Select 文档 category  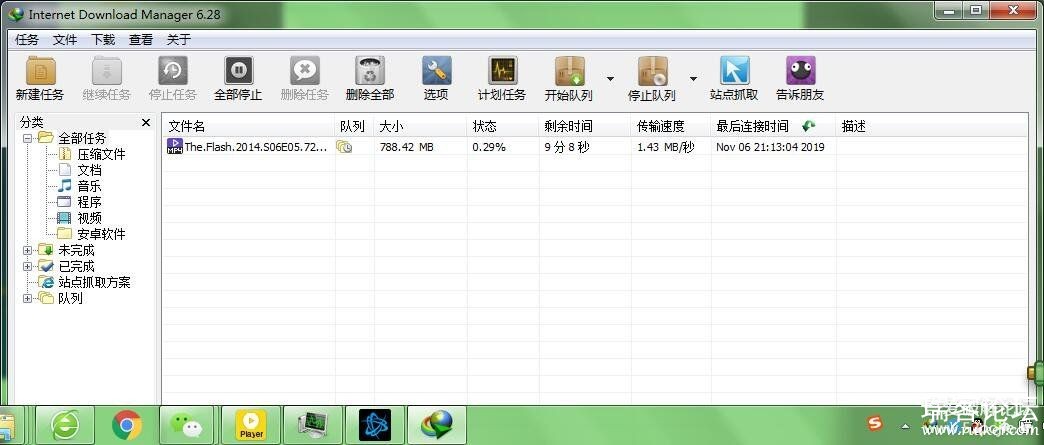pos(89,171)
